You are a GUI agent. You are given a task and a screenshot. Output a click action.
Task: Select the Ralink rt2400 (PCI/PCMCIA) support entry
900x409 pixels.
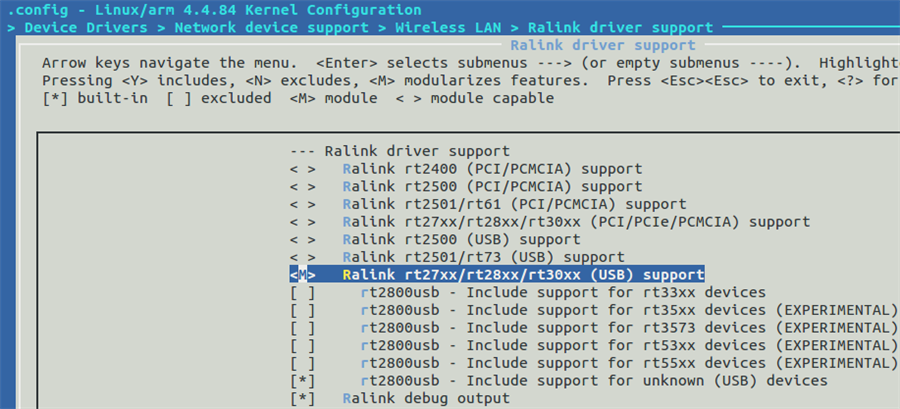492,169
